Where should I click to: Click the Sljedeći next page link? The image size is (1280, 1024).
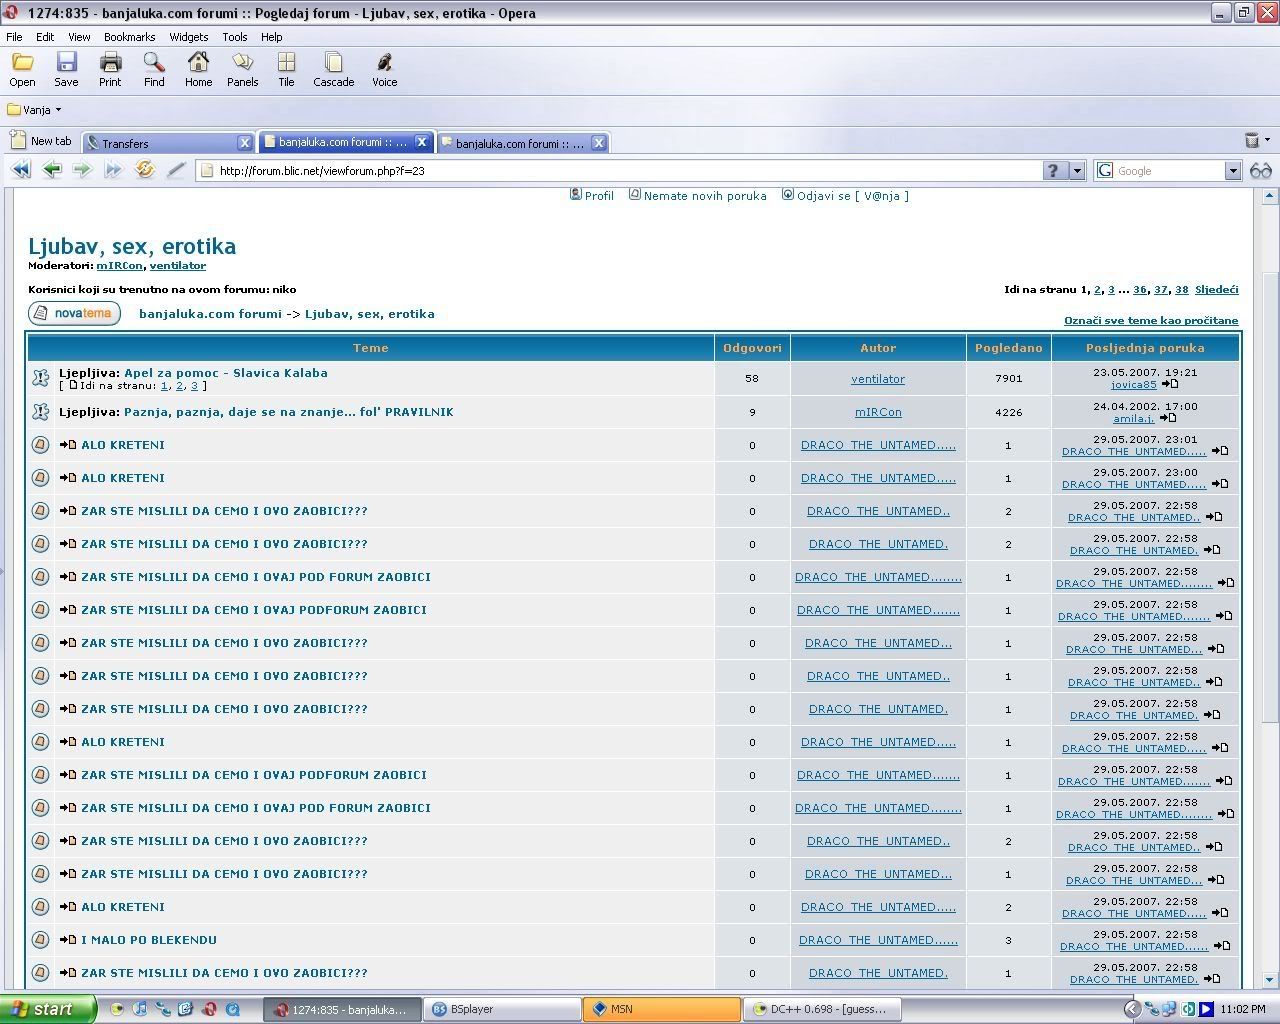click(x=1216, y=289)
